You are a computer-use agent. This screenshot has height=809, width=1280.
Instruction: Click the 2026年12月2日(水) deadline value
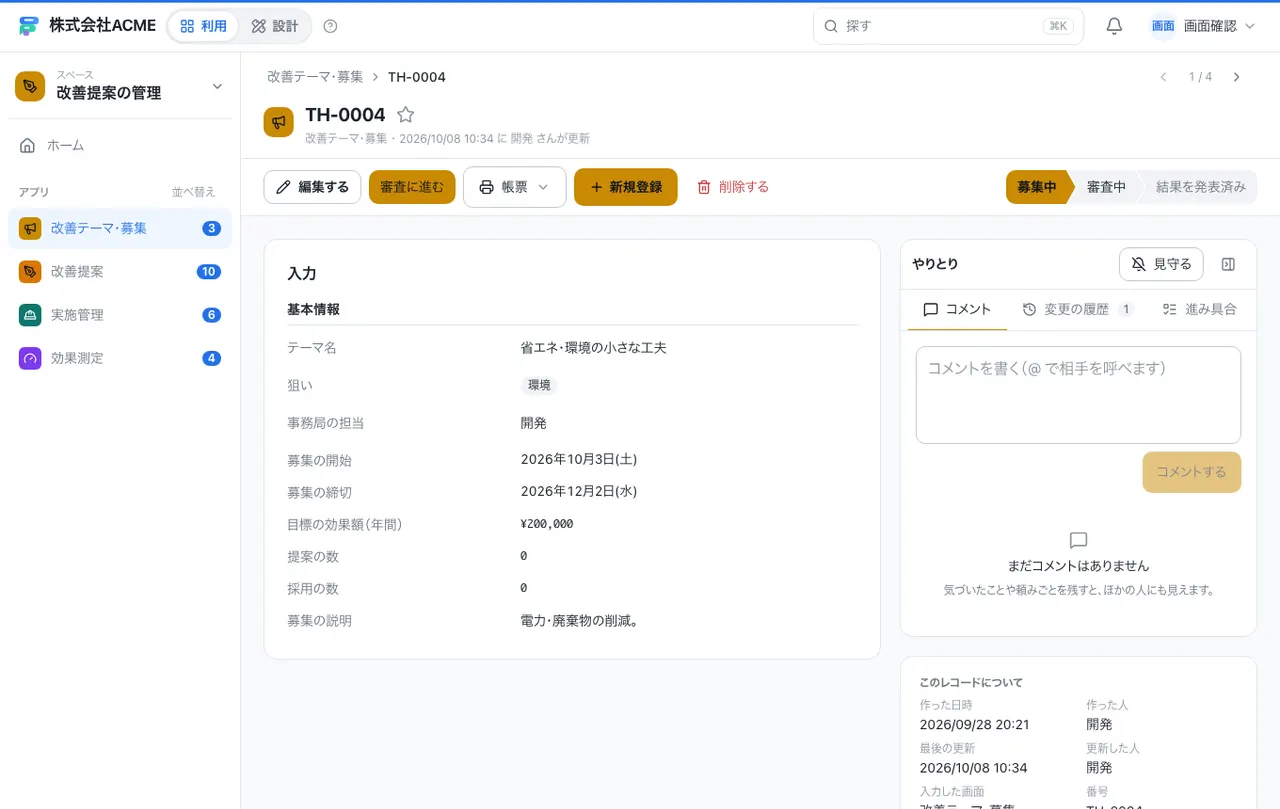pos(579,492)
